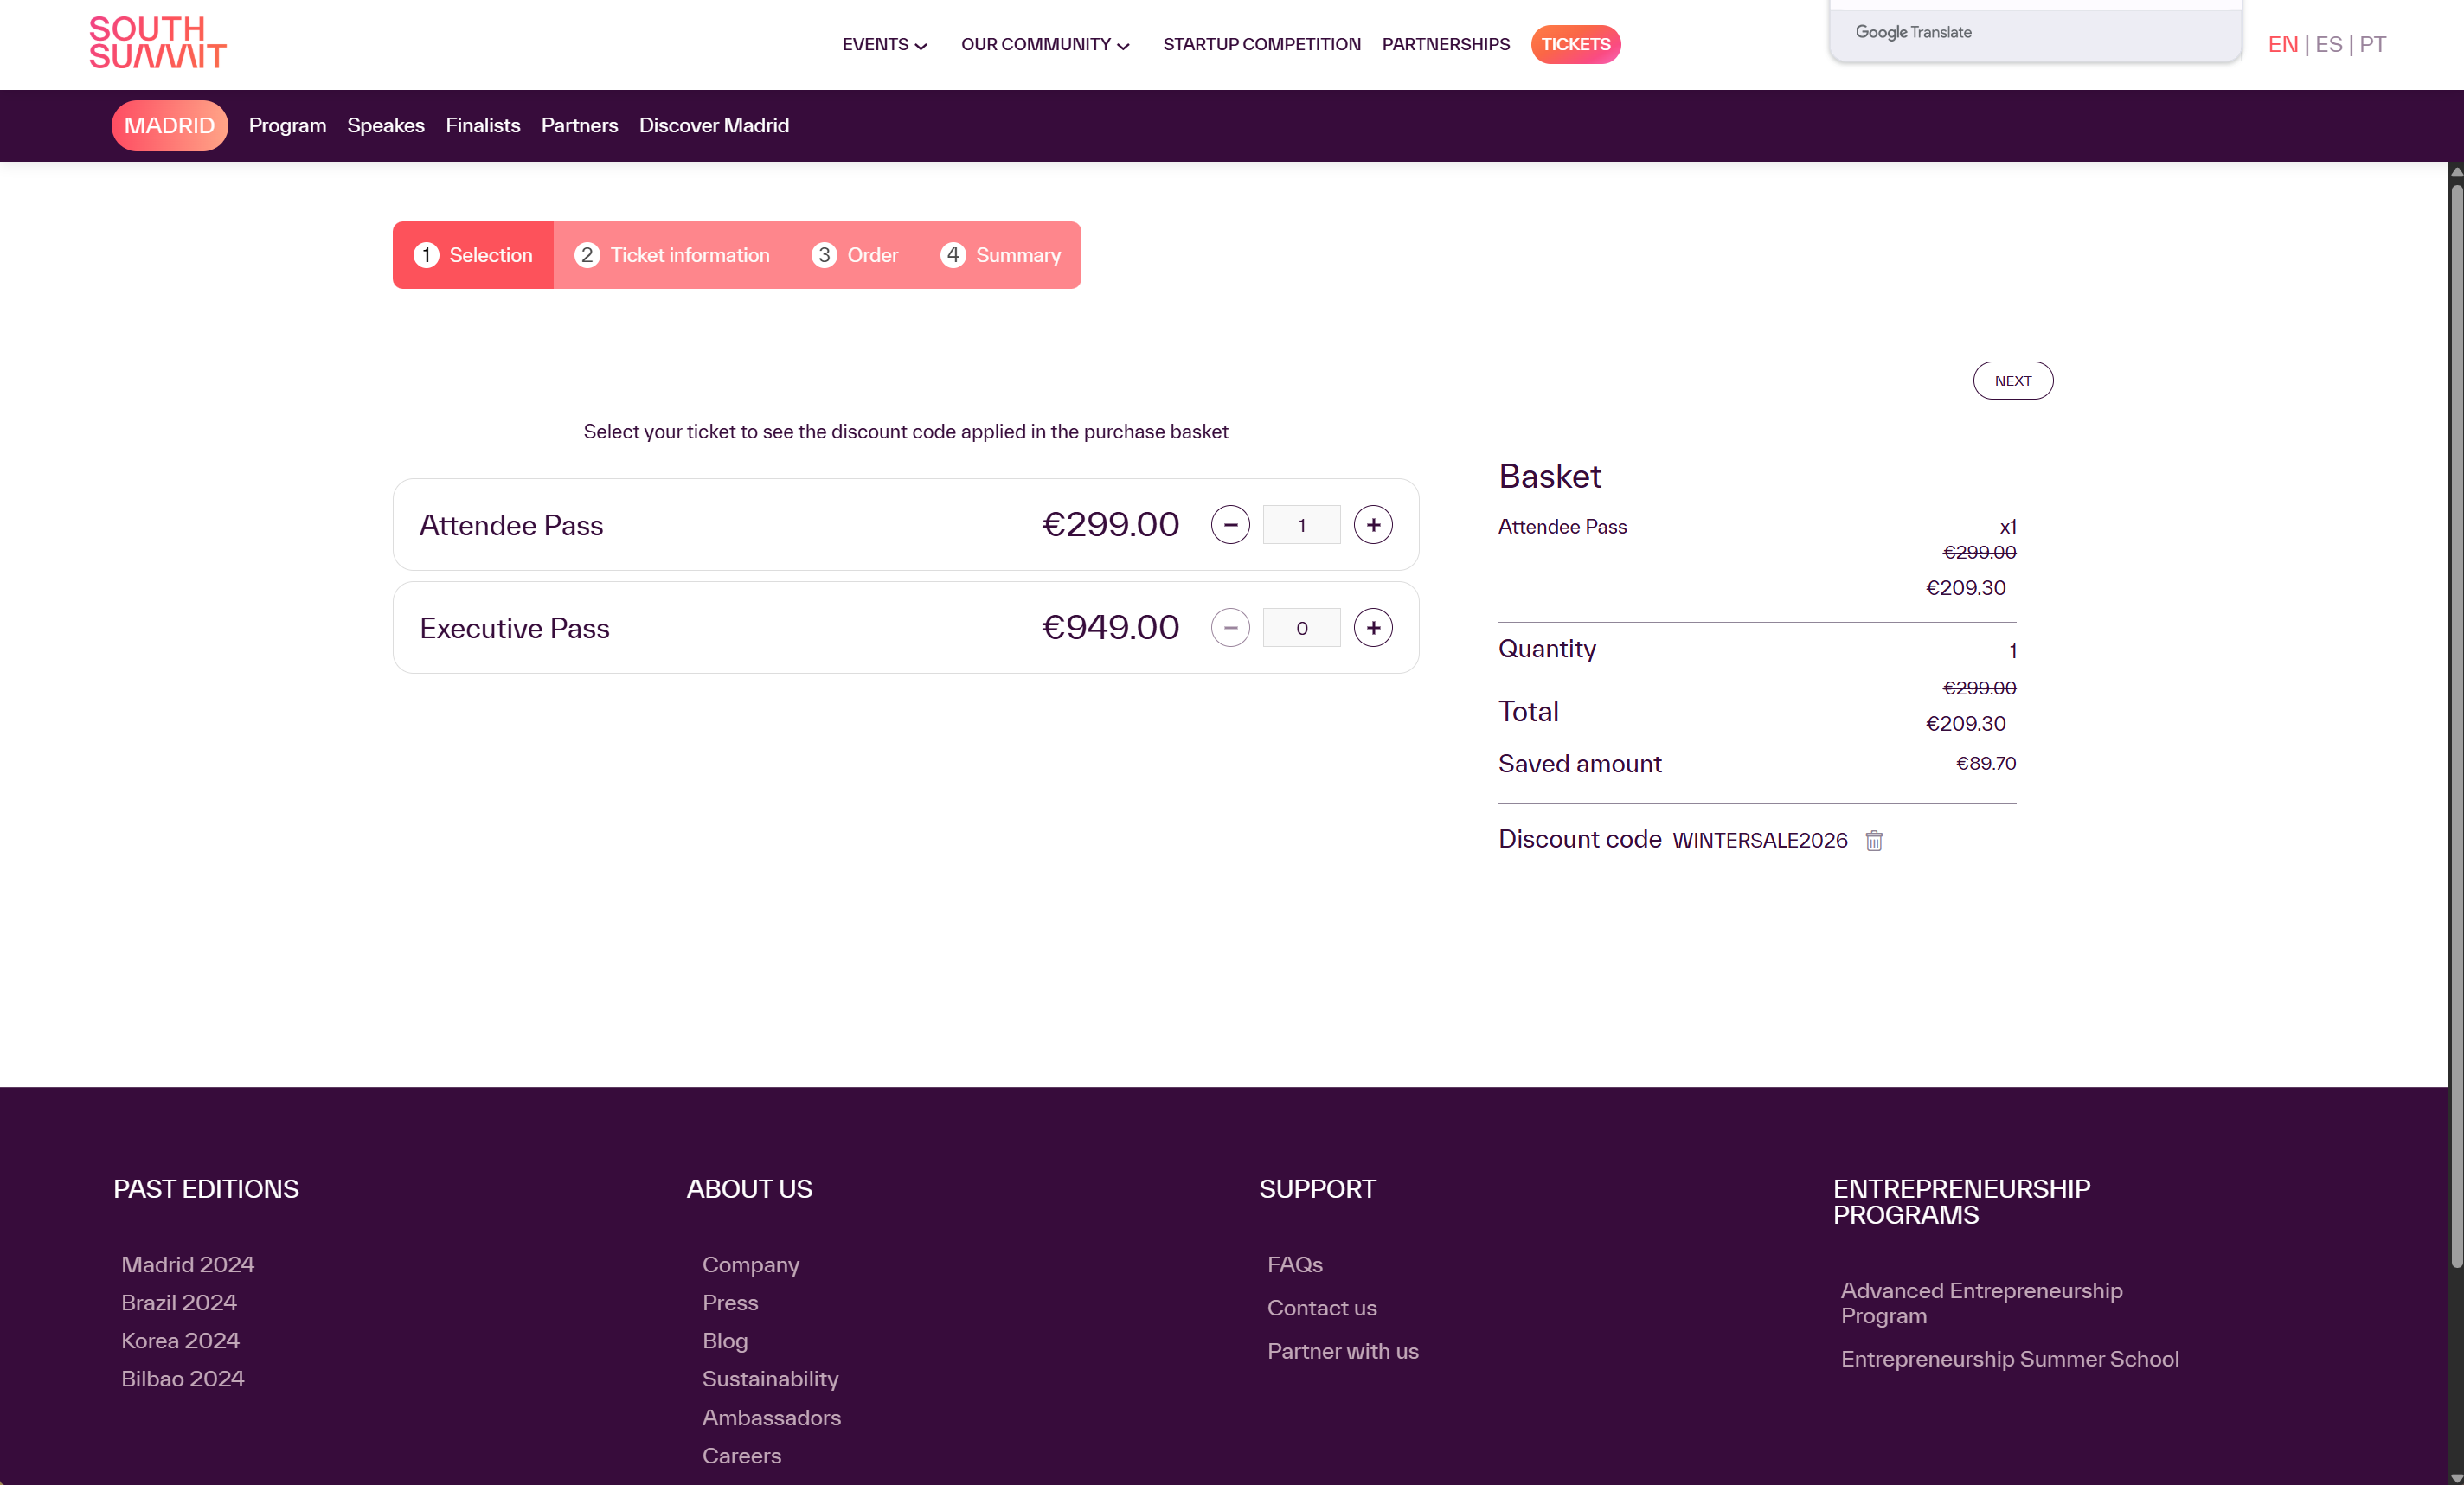Select the Madrid pill button
The height and width of the screenshot is (1485, 2464).
[x=169, y=125]
